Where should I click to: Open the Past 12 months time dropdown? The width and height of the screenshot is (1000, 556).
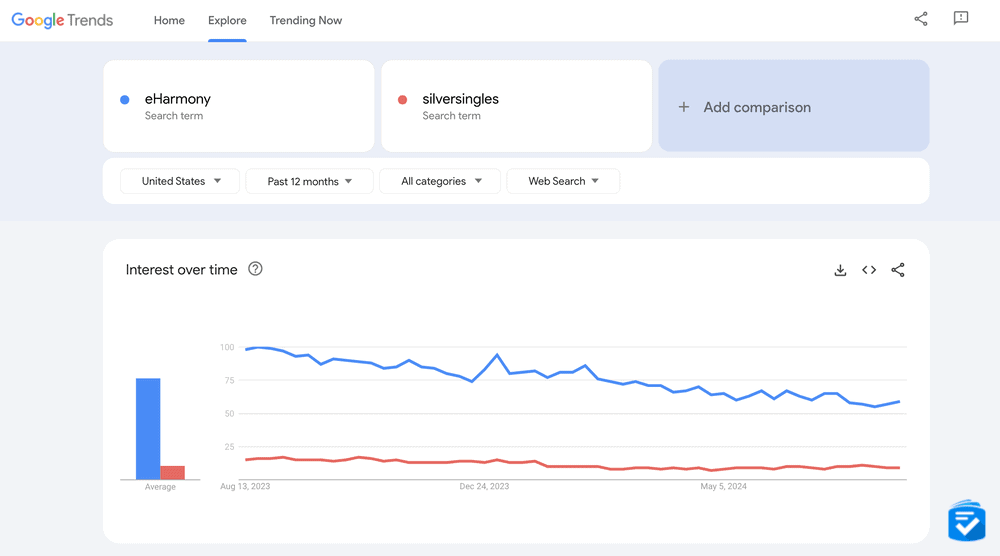(309, 181)
